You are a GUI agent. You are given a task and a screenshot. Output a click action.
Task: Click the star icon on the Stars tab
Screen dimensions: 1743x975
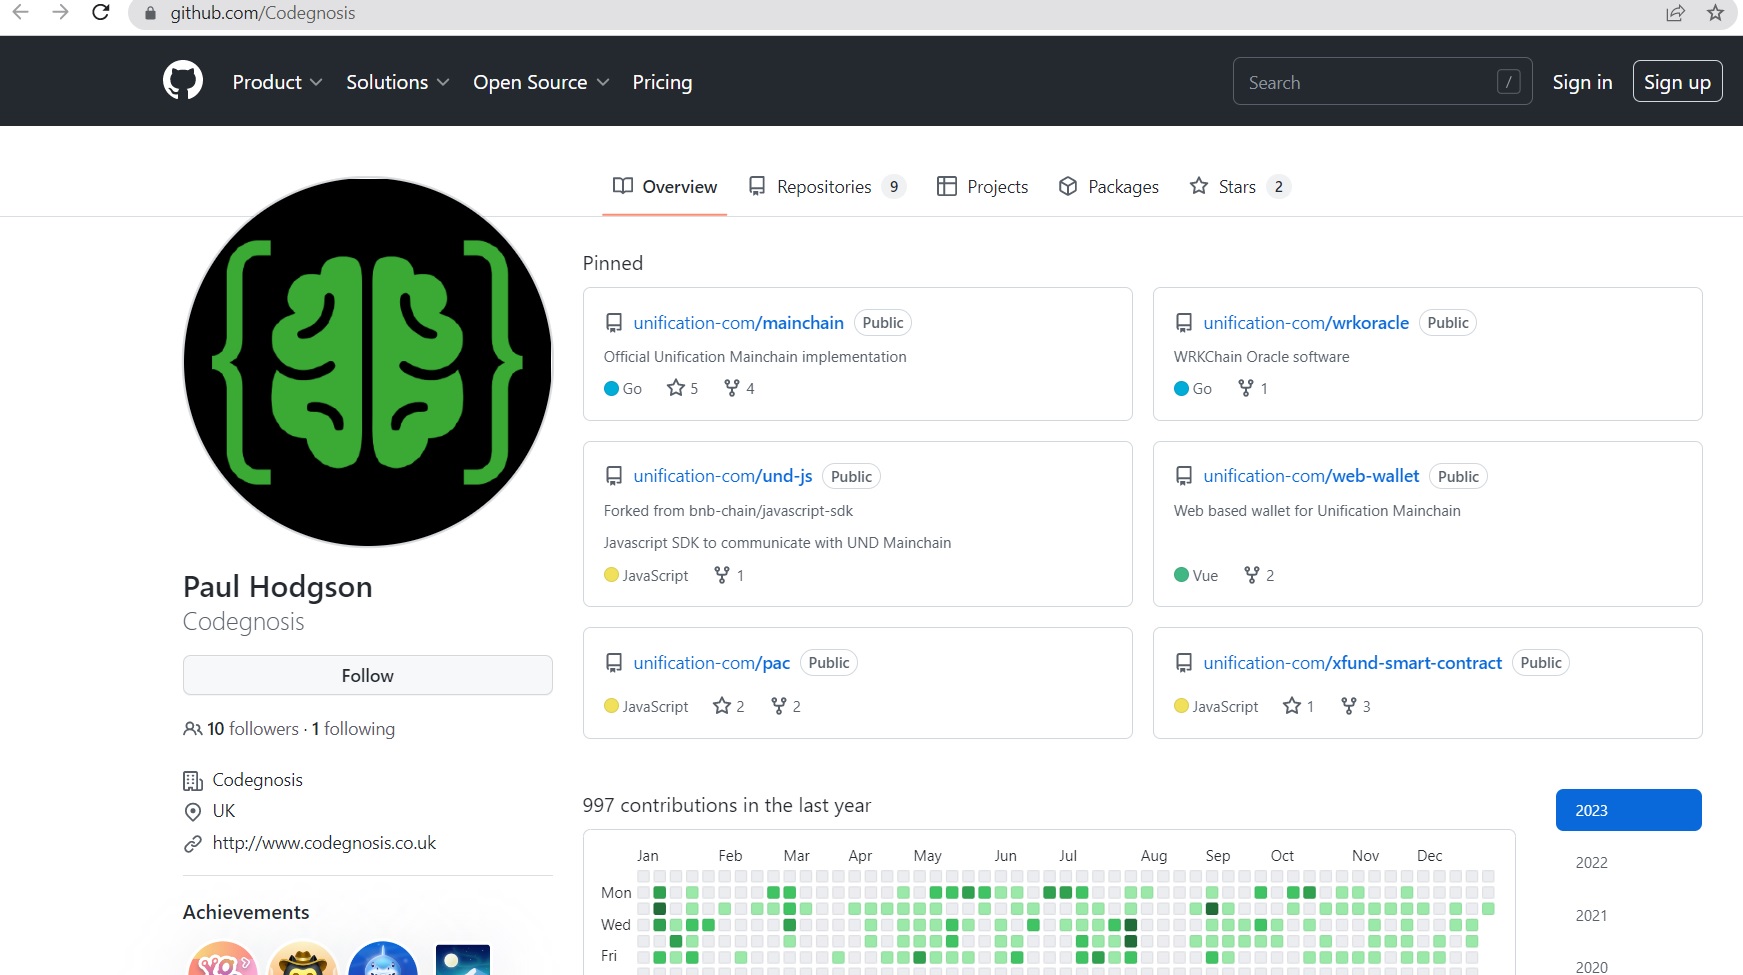click(x=1197, y=186)
